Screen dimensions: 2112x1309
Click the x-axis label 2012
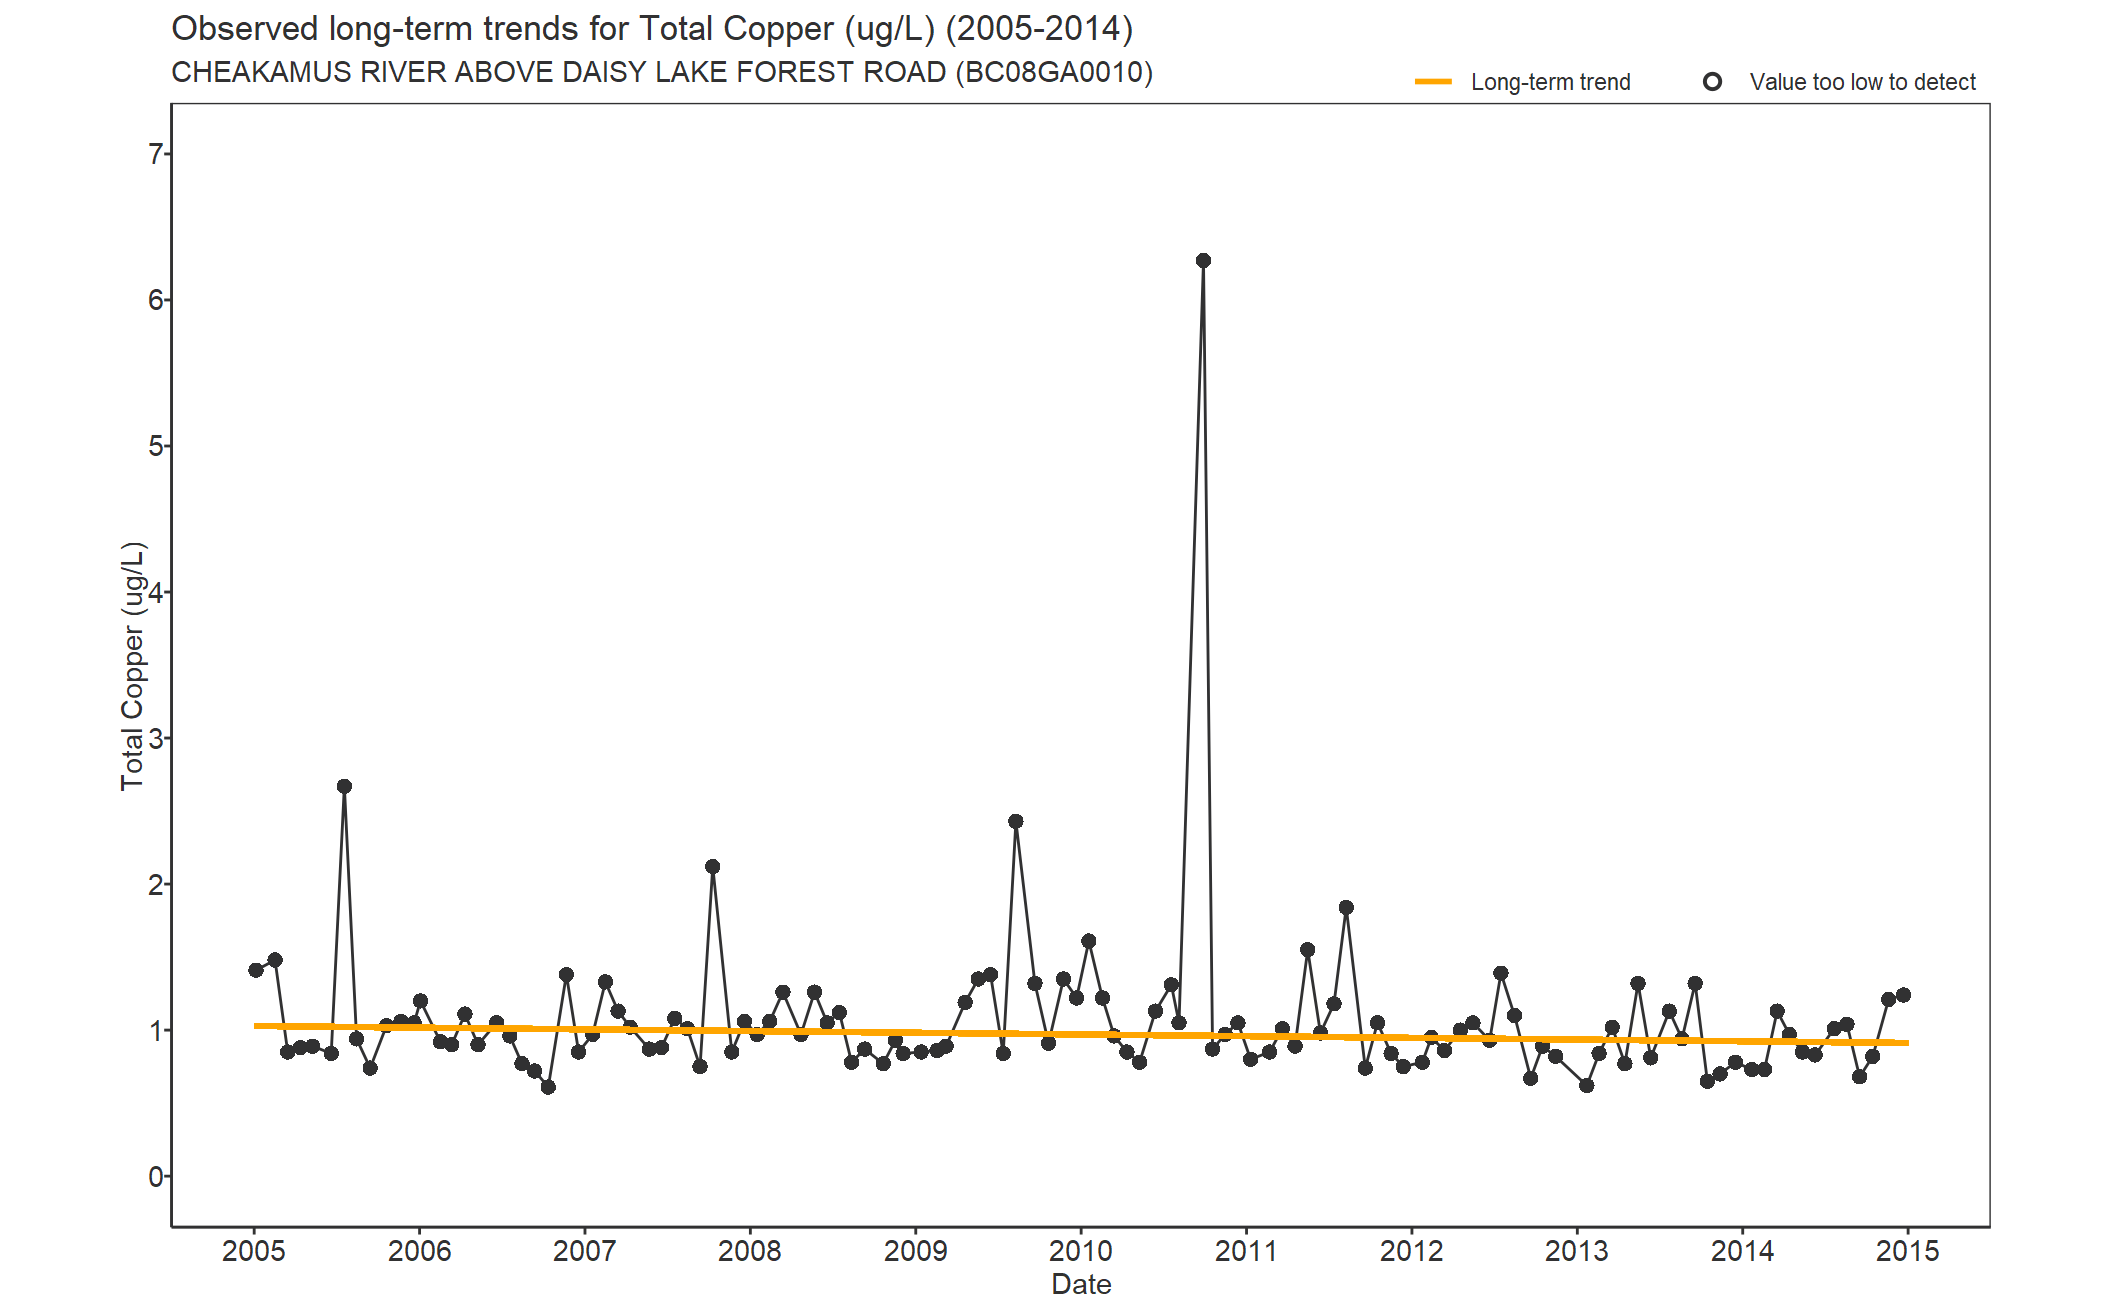click(x=1412, y=1251)
